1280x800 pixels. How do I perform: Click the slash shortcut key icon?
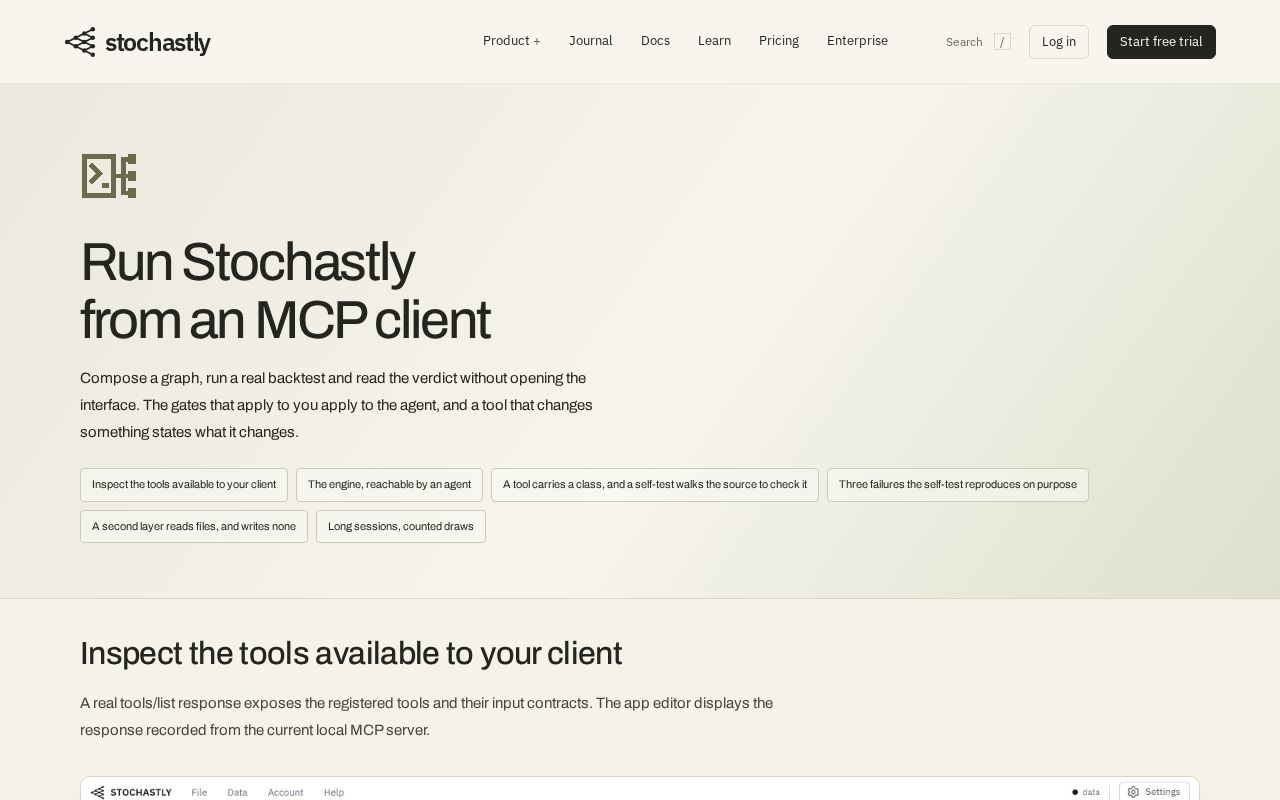tap(1002, 42)
